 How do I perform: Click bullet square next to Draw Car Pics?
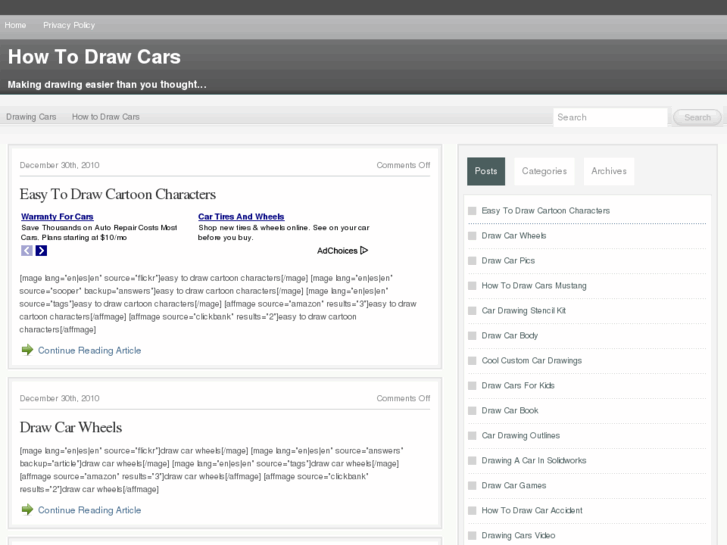coord(472,261)
